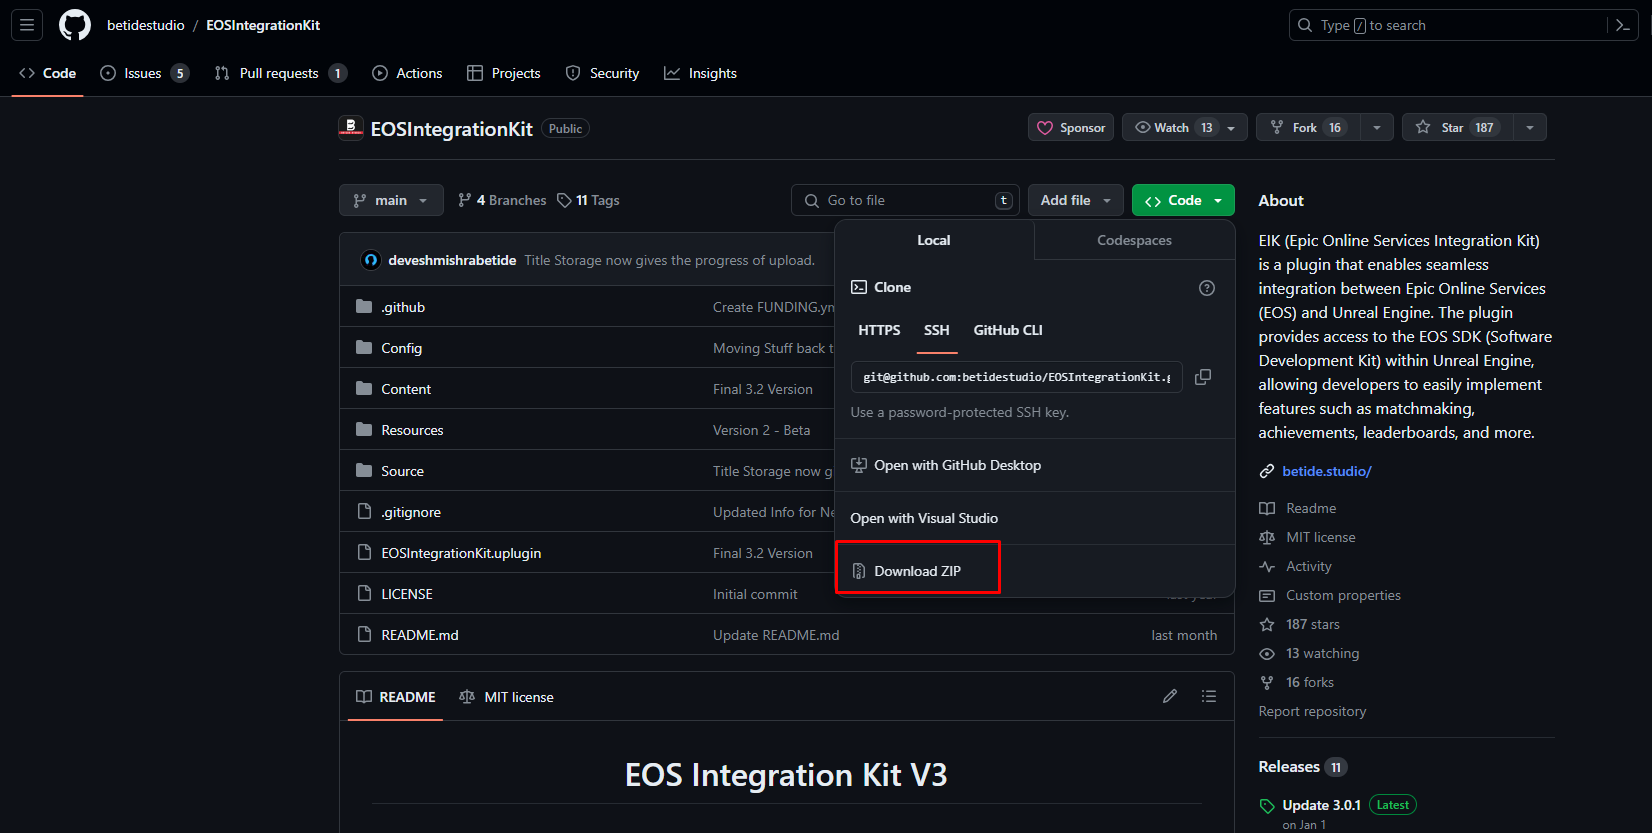
Task: Toggle Watch notifications for repository
Action: click(x=1172, y=128)
